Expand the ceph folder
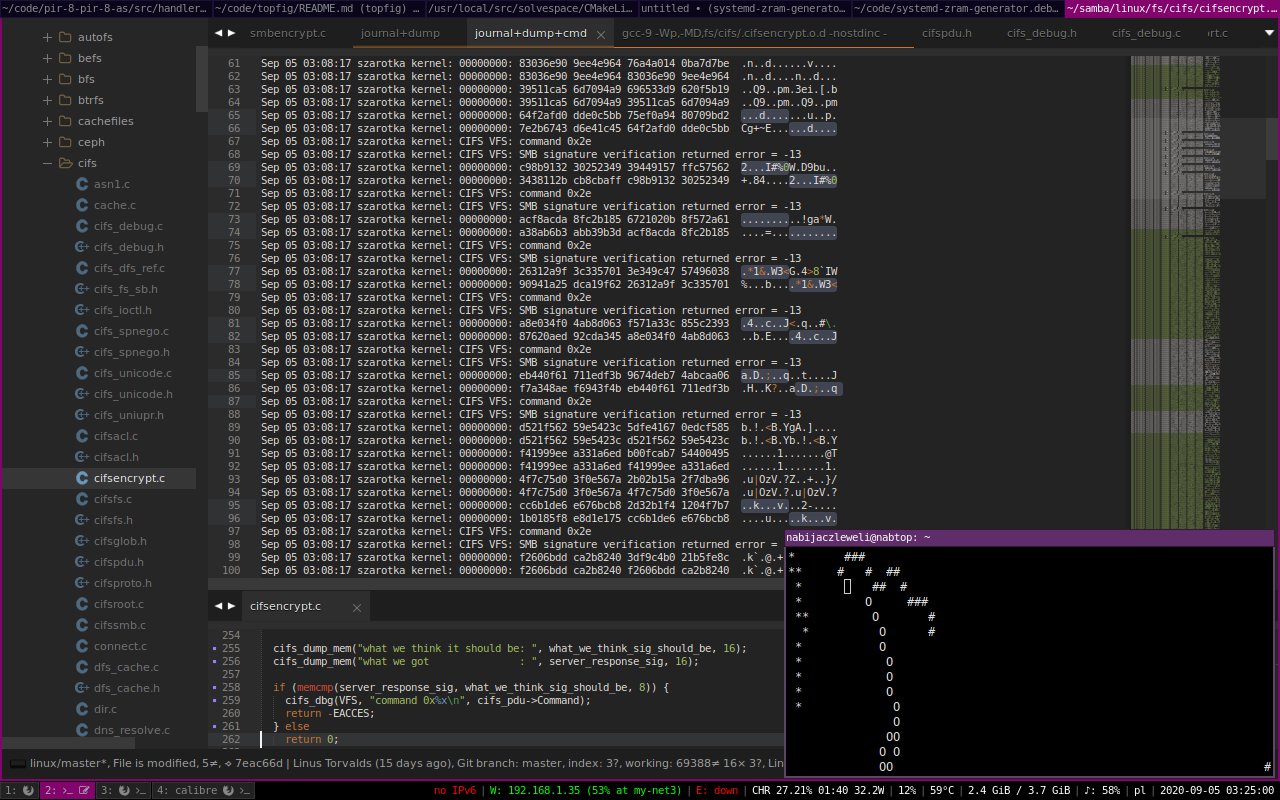1280x800 pixels. click(x=47, y=142)
